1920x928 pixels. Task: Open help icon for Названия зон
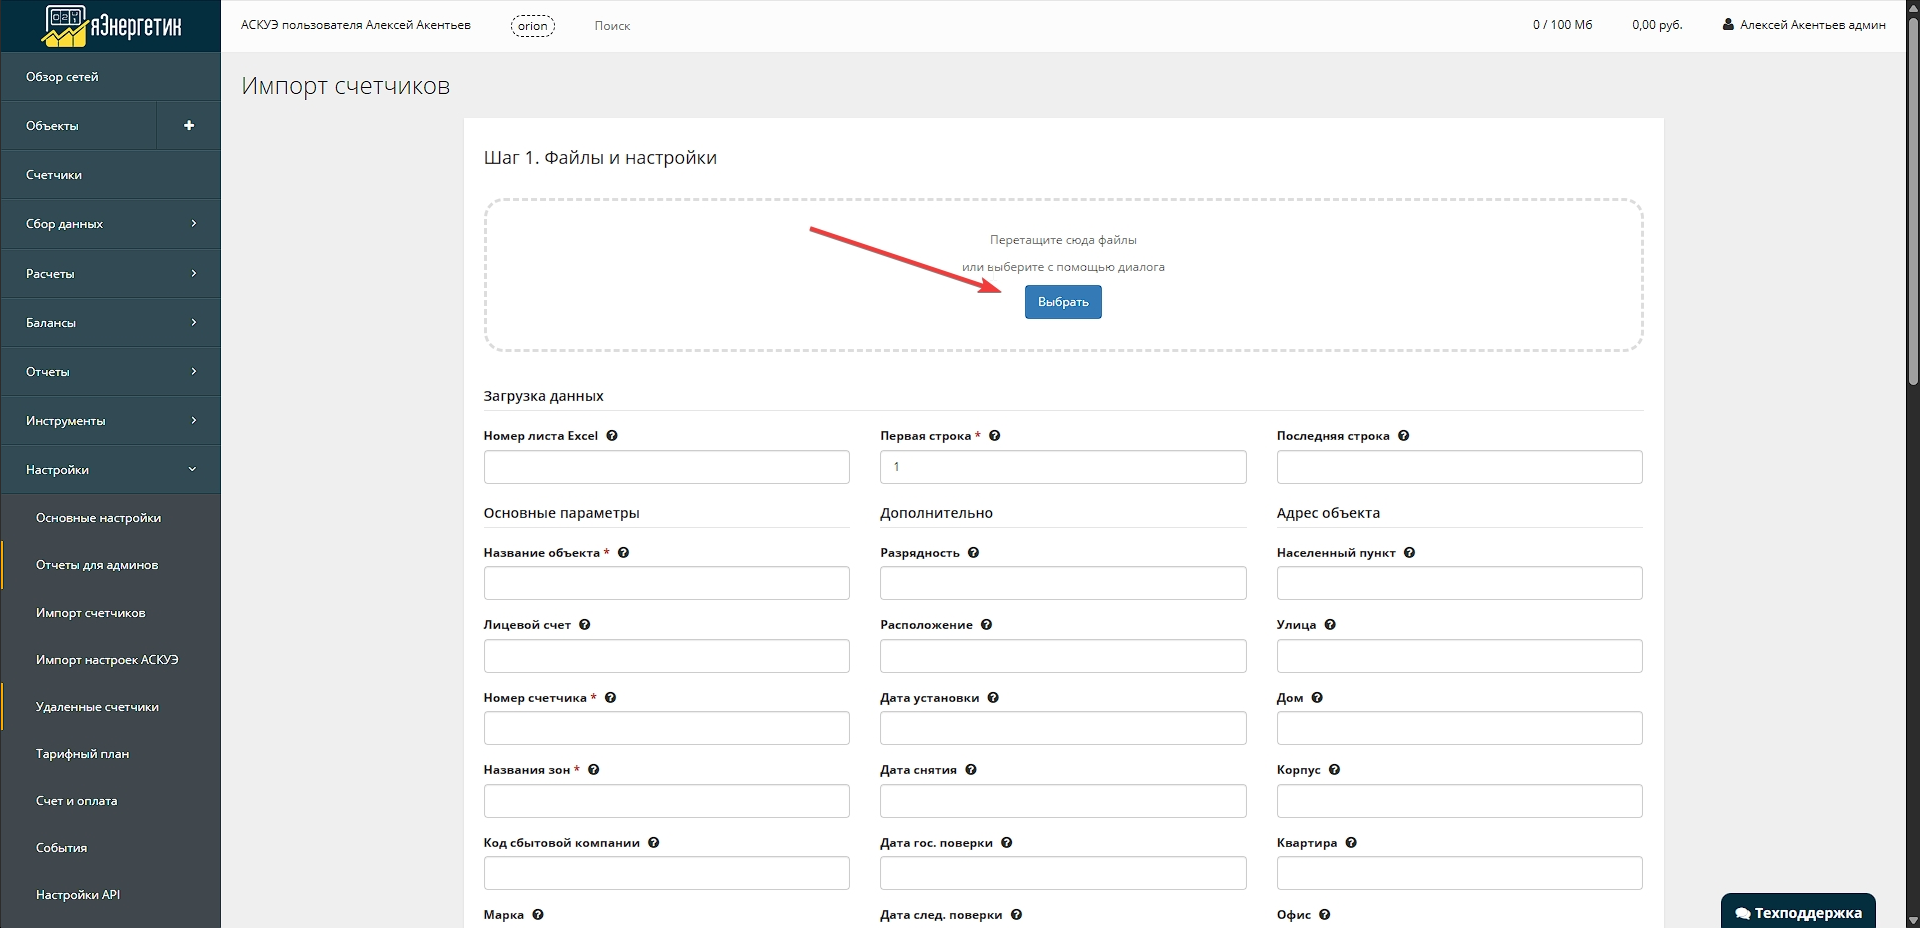coord(593,770)
